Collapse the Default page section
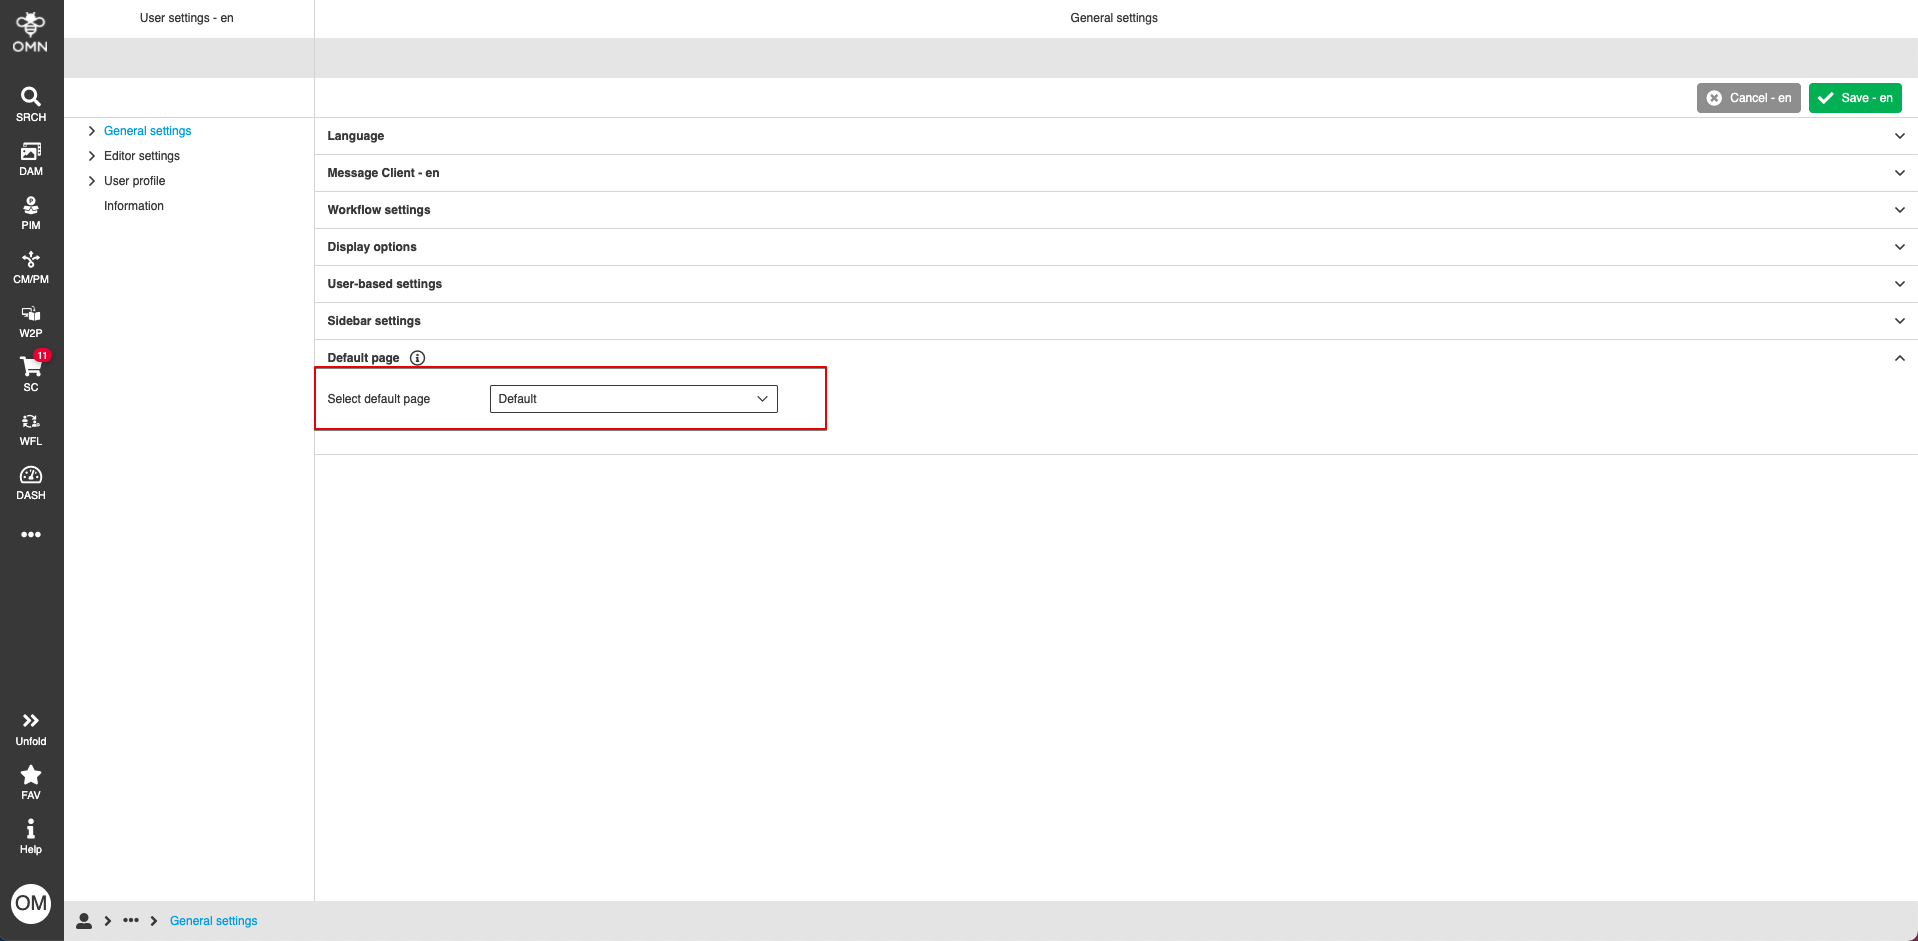 (1899, 358)
